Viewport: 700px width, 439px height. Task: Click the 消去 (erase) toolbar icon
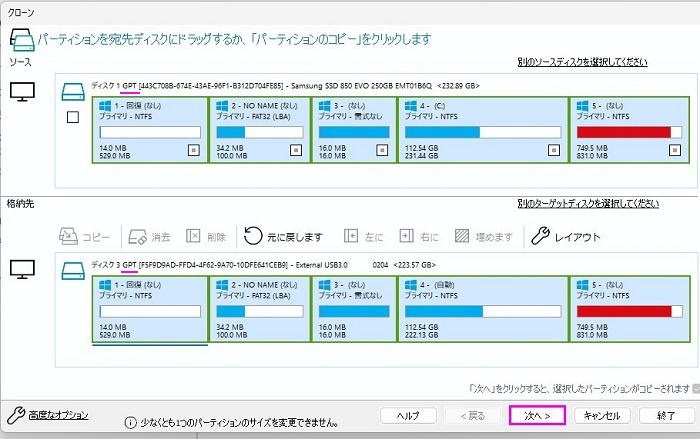(136, 237)
